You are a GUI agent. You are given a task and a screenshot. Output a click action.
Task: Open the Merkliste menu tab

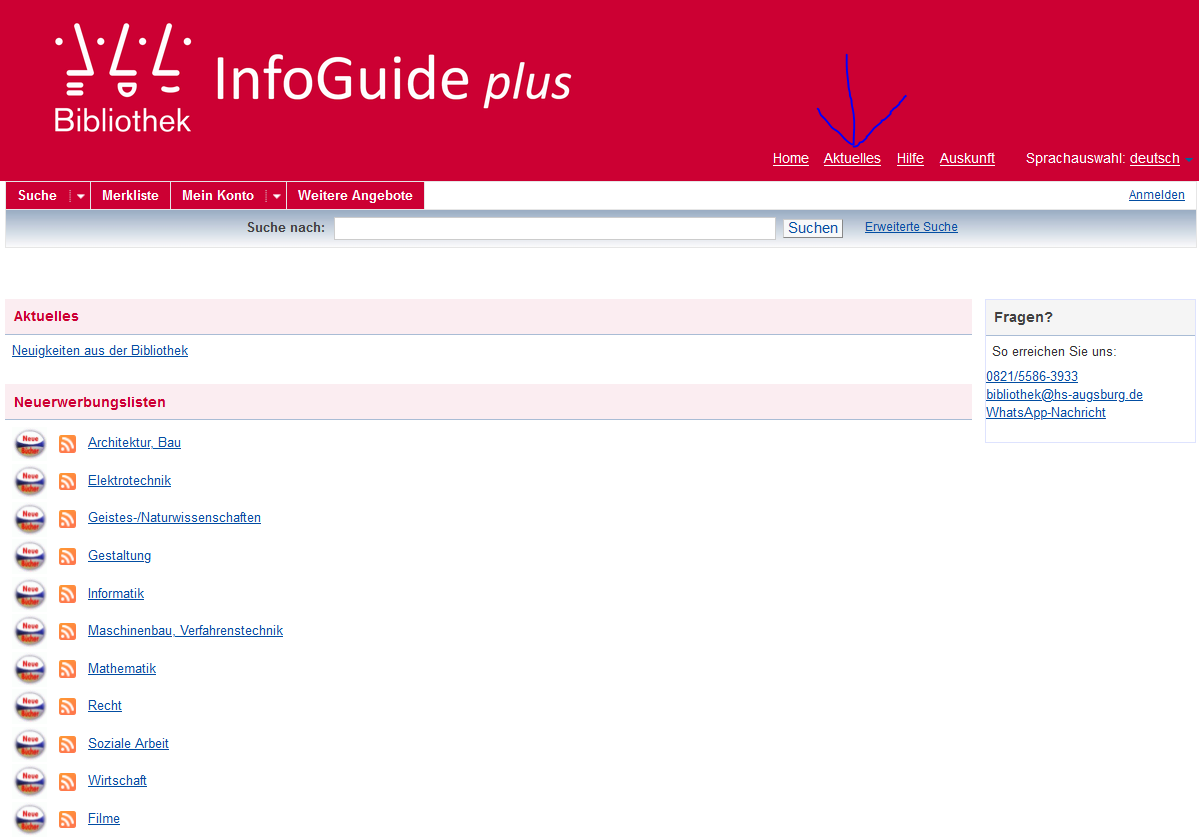point(130,196)
